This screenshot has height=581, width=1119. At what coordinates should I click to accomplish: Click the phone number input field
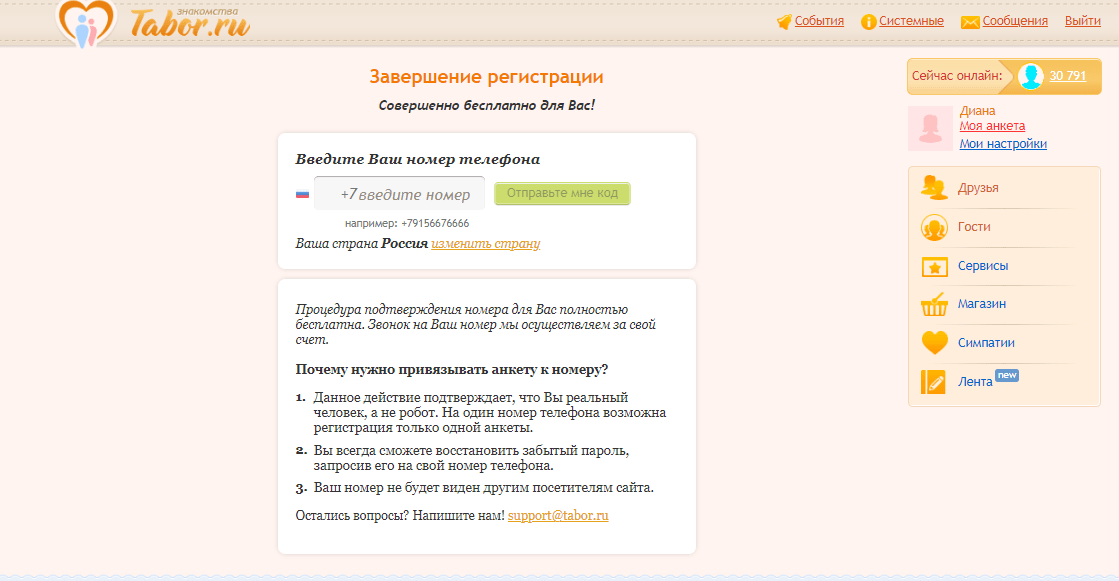point(400,192)
